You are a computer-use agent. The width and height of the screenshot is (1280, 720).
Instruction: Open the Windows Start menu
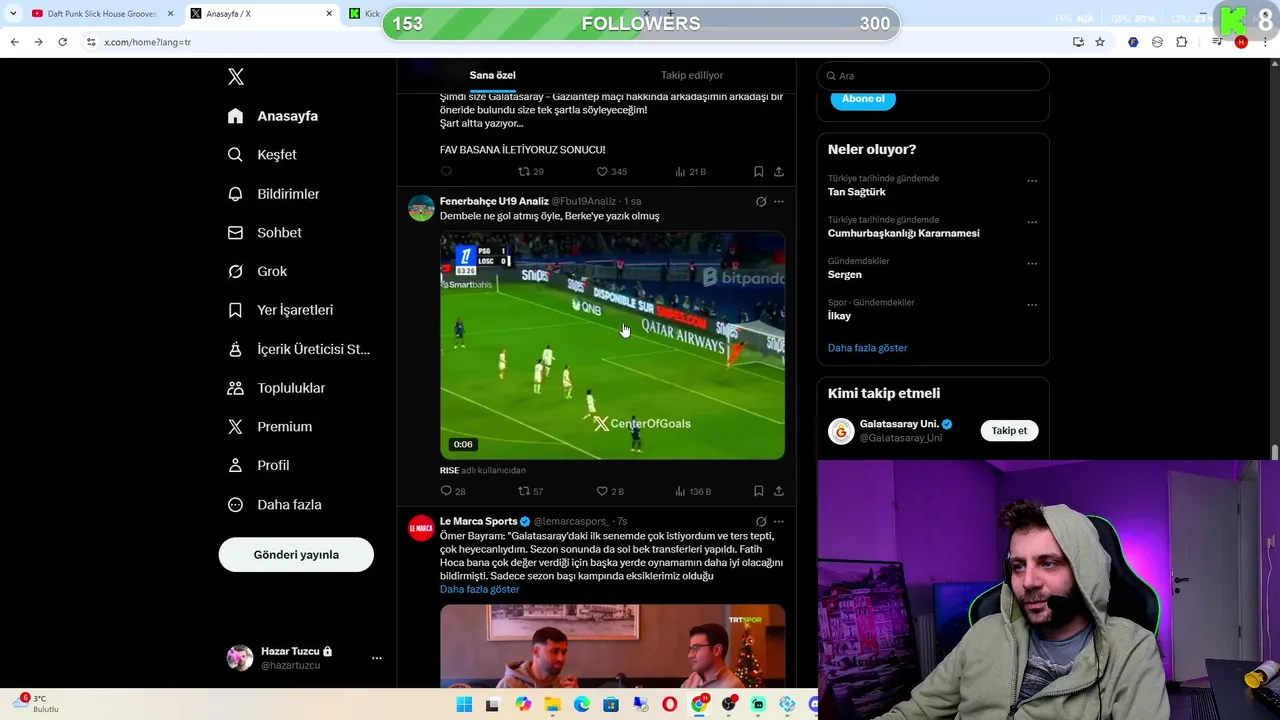[x=464, y=705]
